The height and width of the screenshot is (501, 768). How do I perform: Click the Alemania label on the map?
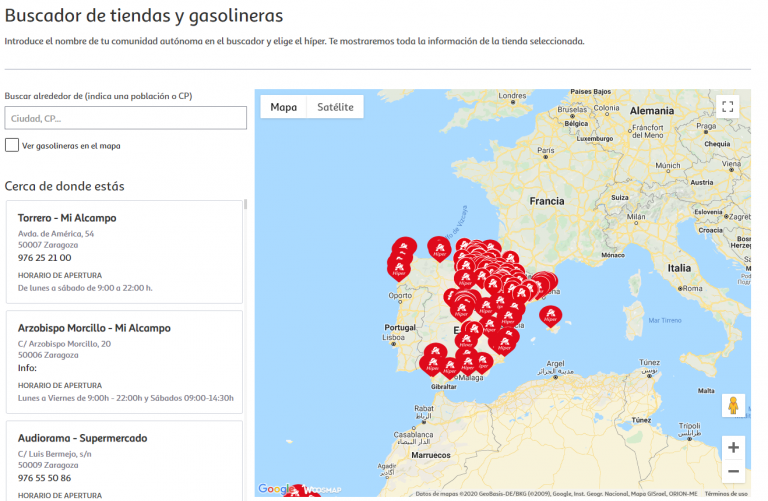tap(651, 111)
